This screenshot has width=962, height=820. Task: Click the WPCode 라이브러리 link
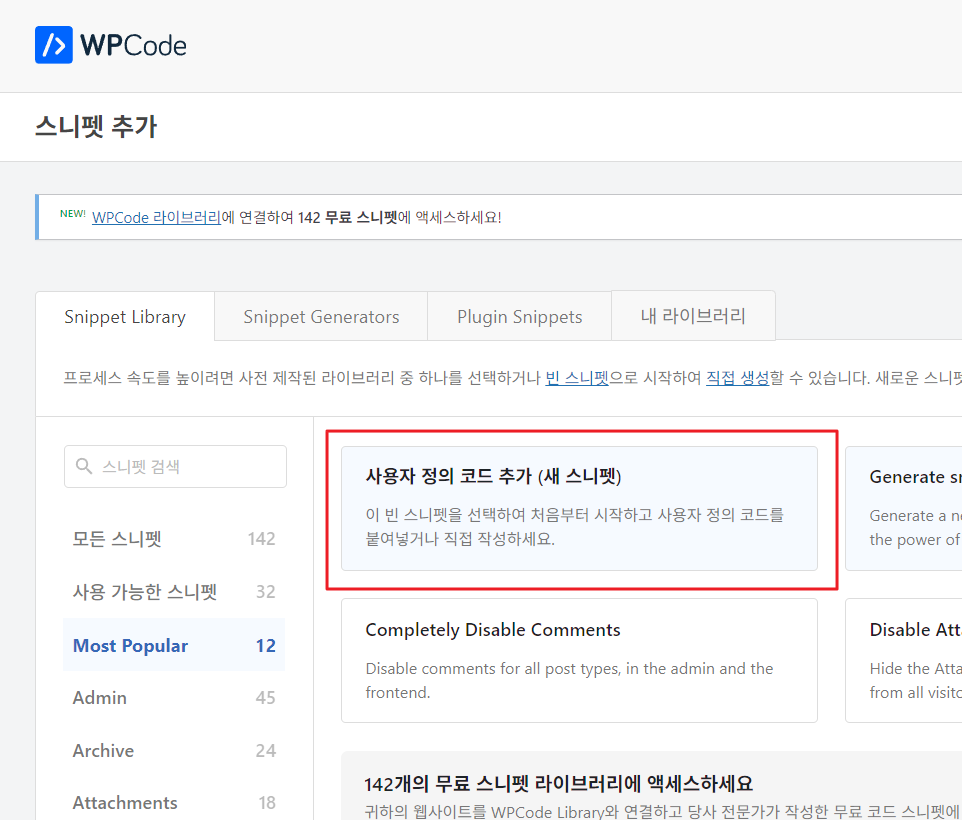pos(156,217)
